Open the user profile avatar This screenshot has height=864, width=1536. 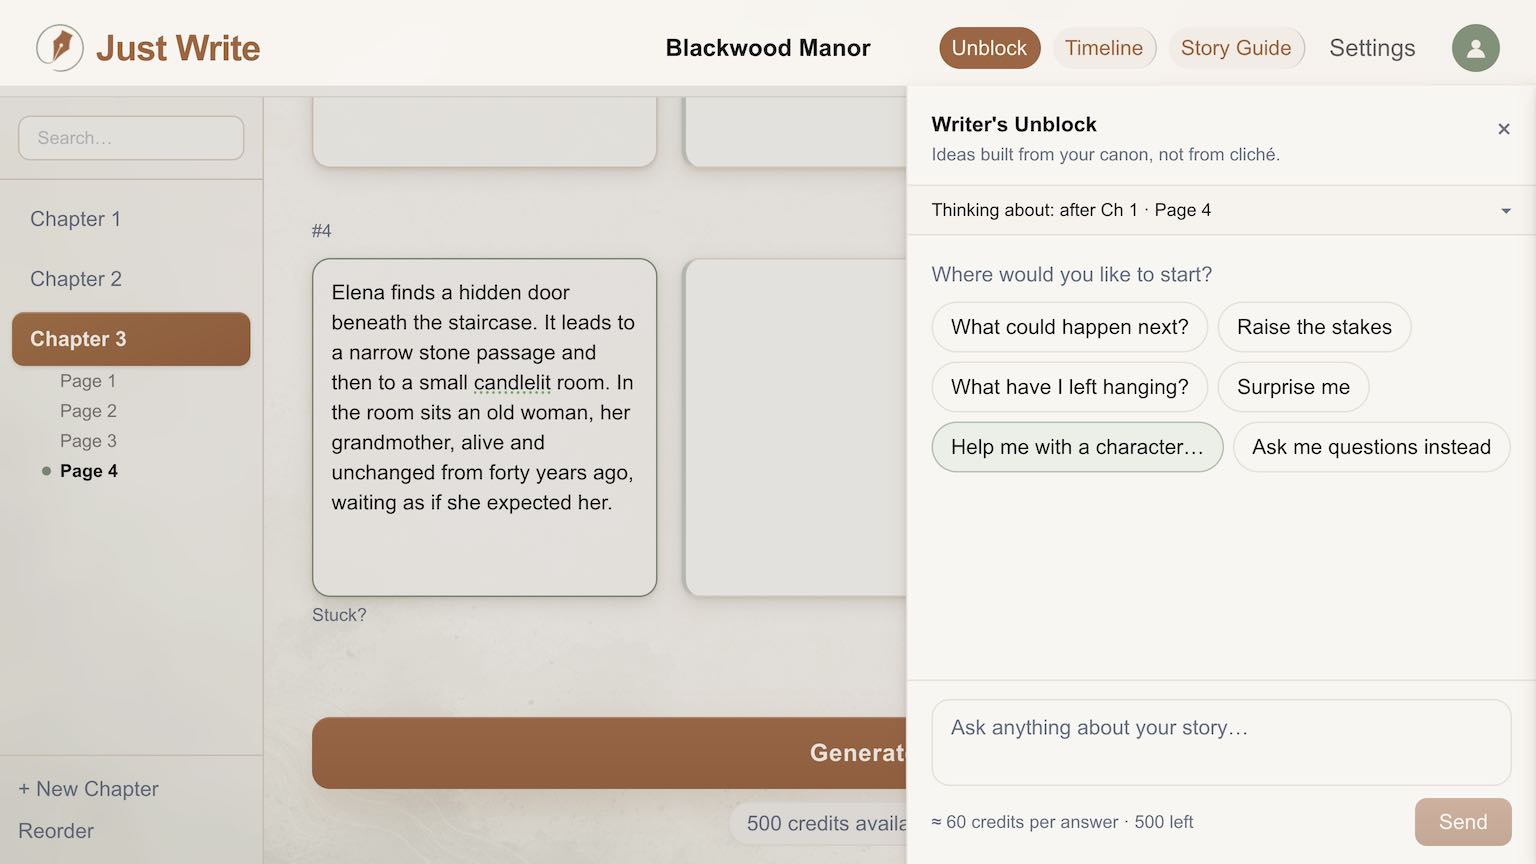pyautogui.click(x=1475, y=48)
